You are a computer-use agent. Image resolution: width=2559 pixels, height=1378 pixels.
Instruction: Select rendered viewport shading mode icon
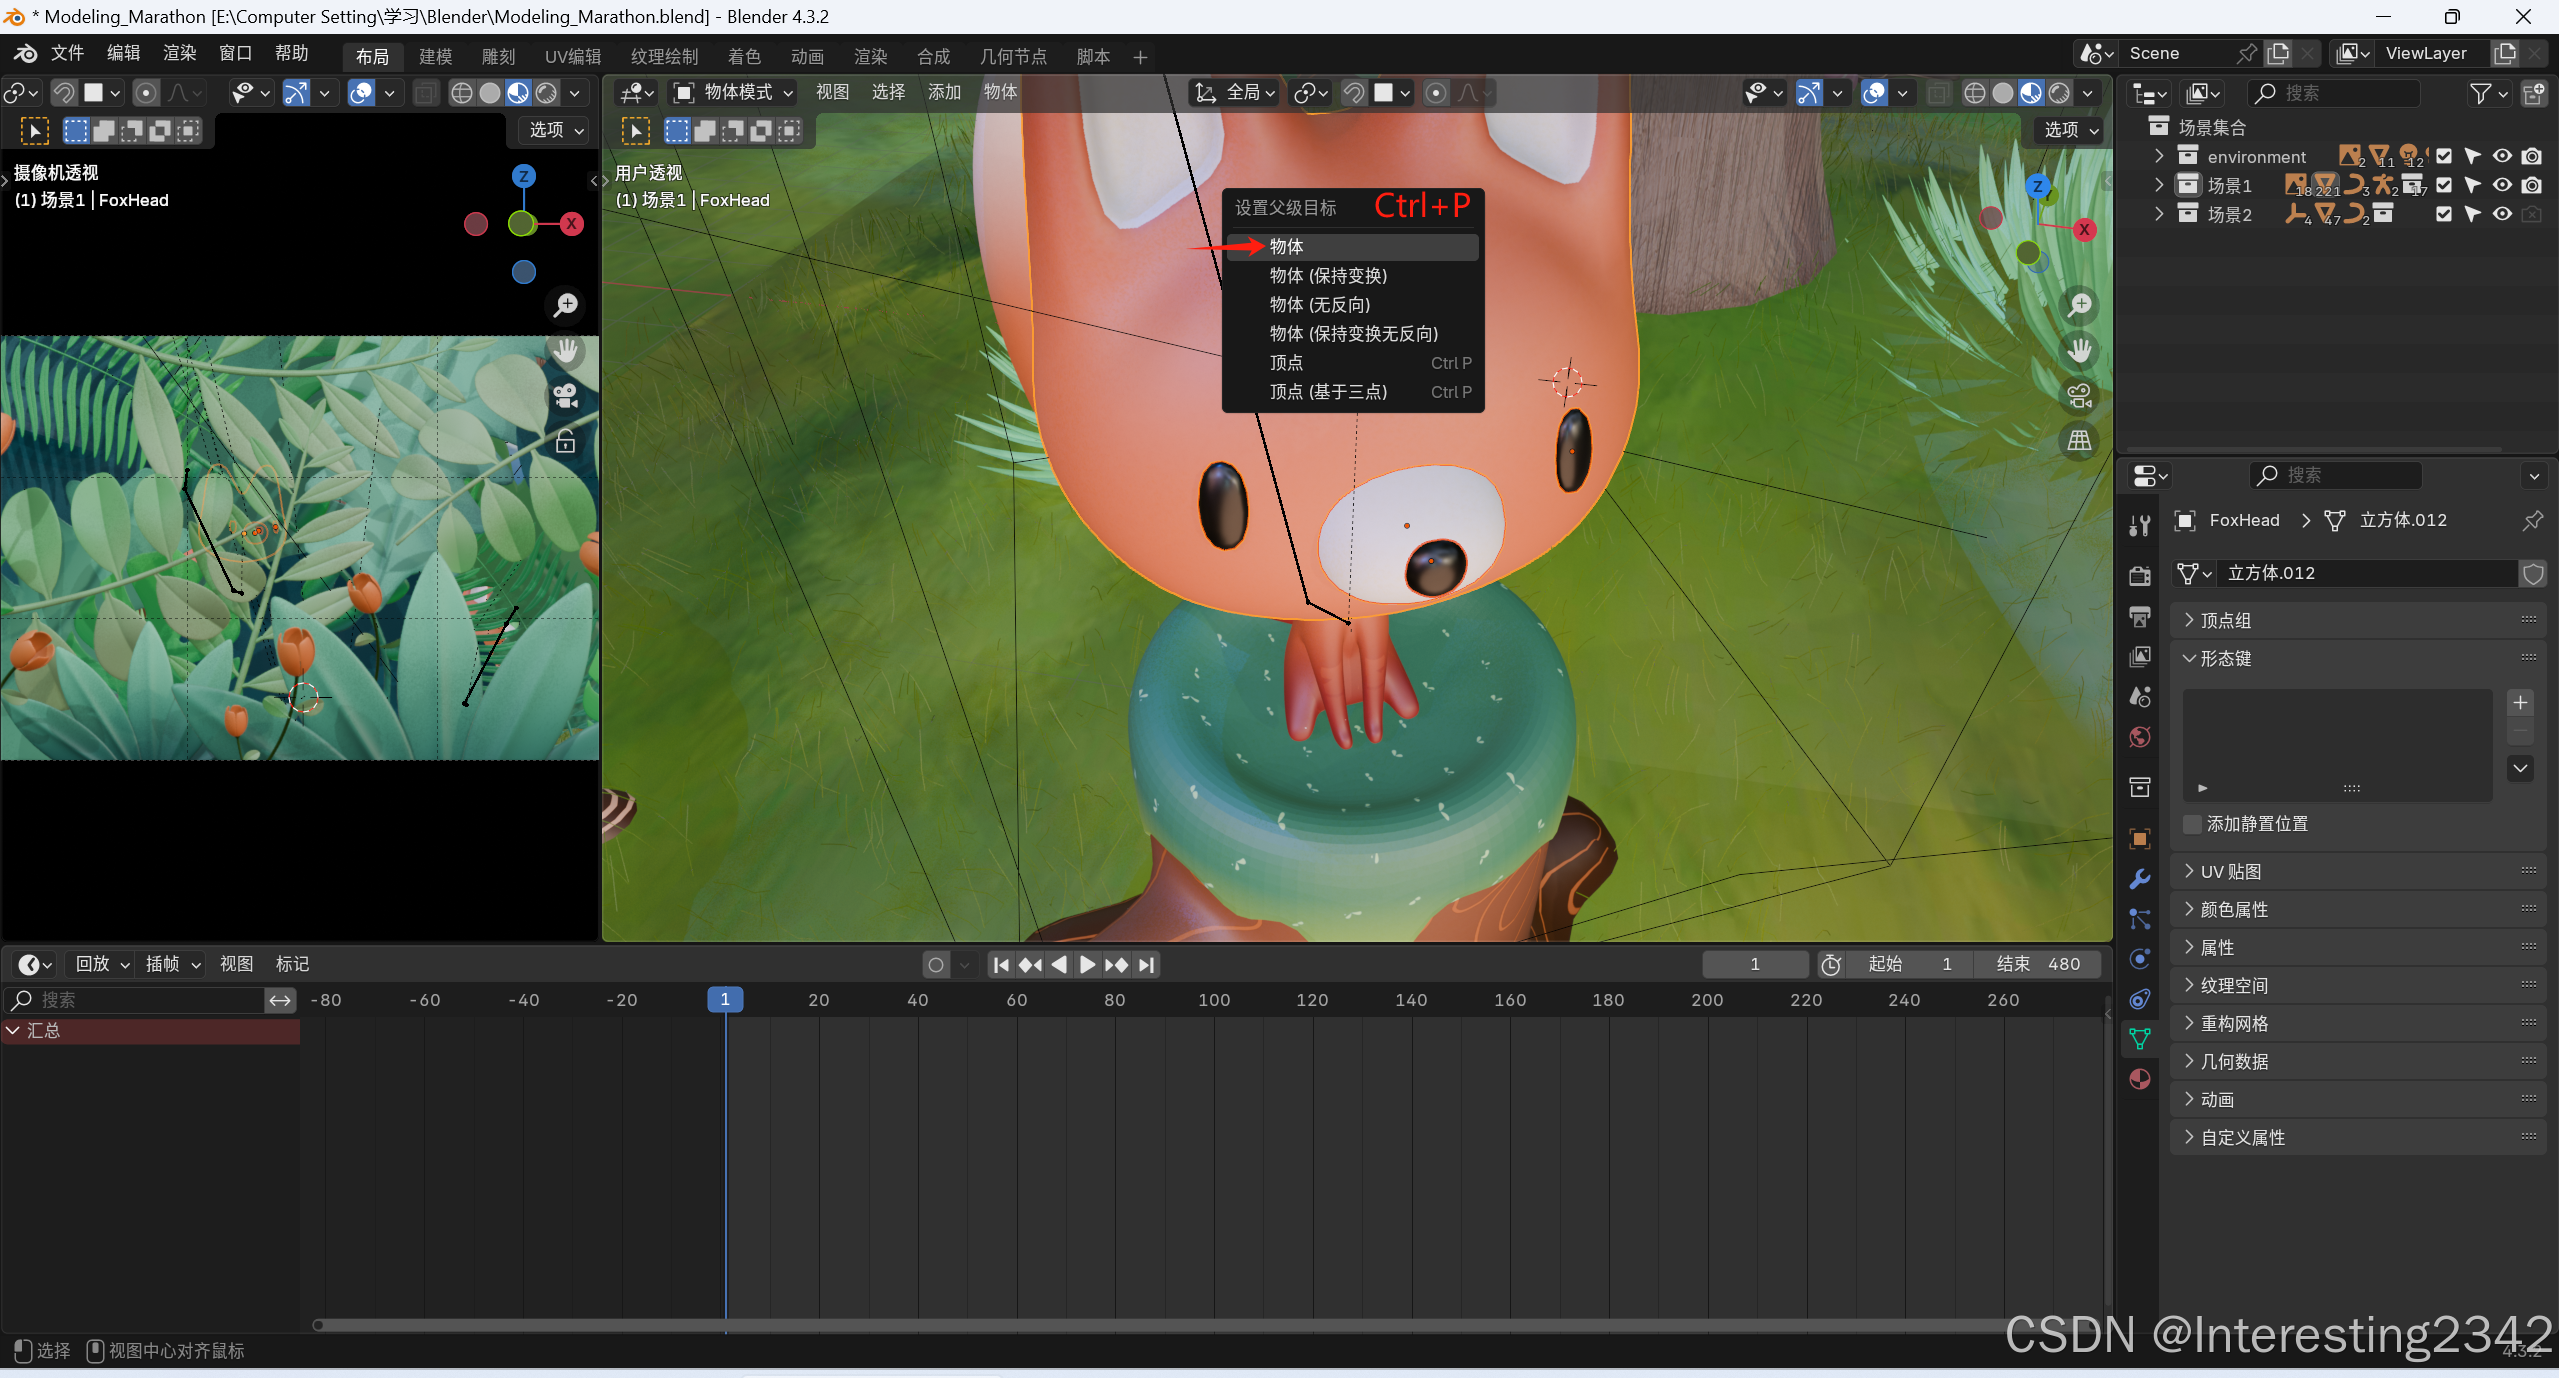point(2059,93)
